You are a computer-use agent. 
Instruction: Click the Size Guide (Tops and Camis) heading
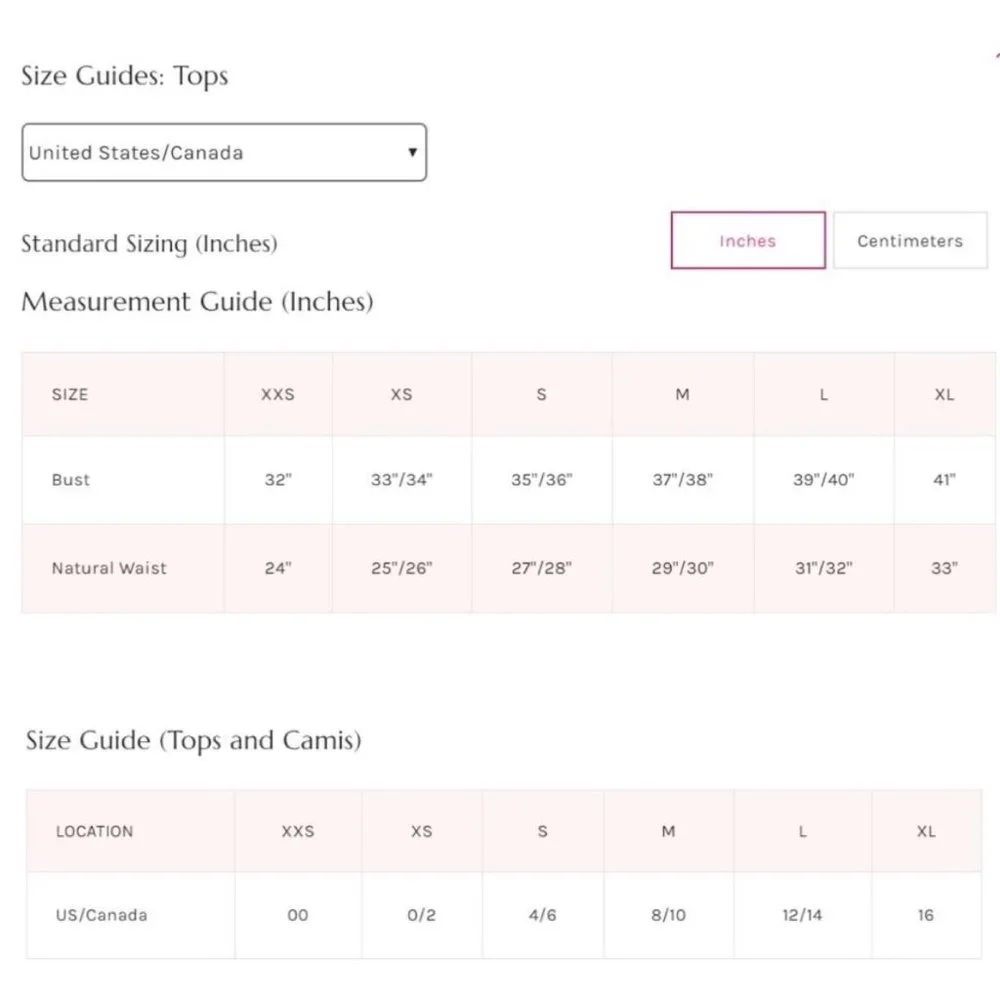pyautogui.click(x=194, y=741)
